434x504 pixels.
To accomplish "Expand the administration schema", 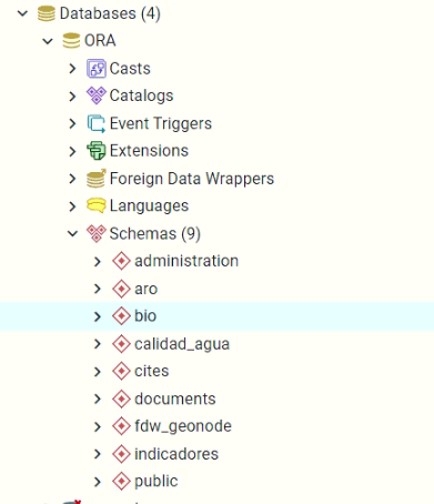I will [97, 262].
